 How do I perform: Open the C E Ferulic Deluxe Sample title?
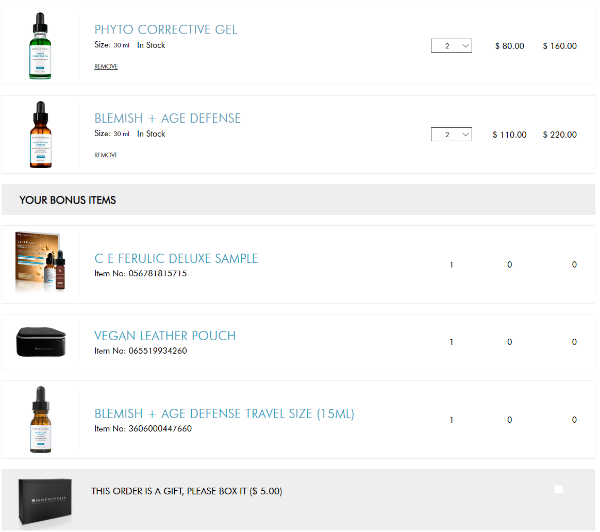click(176, 259)
